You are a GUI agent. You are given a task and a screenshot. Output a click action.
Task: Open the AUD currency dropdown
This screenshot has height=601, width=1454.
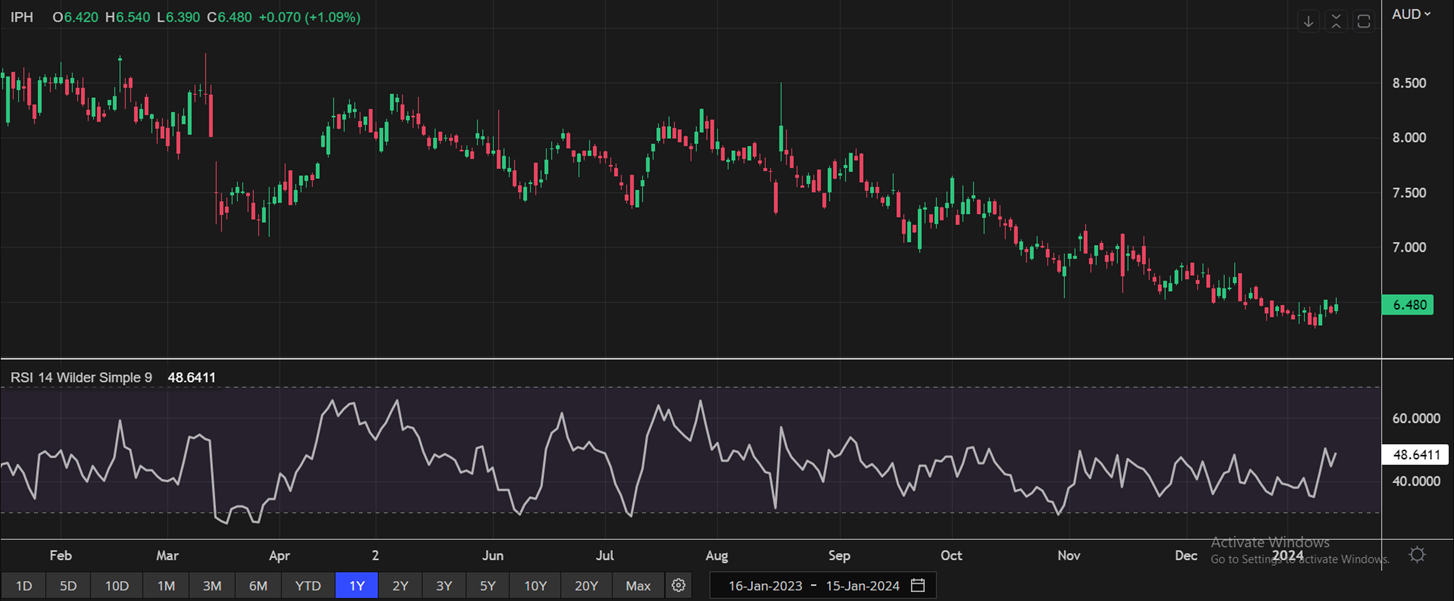click(1412, 15)
